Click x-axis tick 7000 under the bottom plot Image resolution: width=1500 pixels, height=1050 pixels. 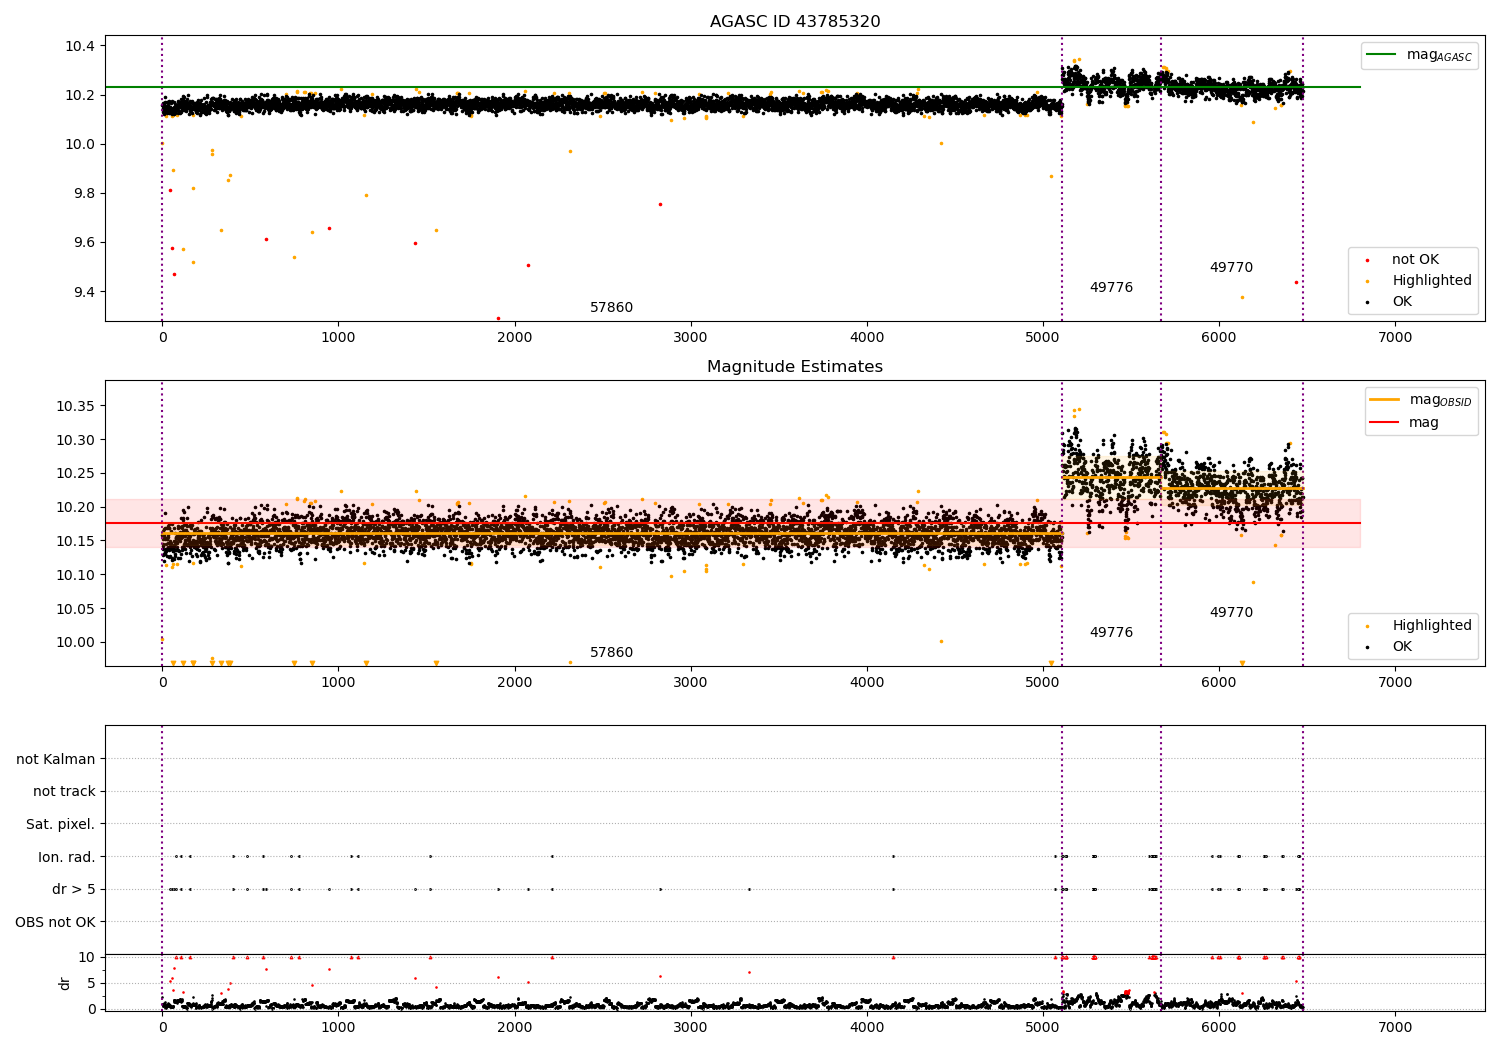[x=1395, y=1028]
